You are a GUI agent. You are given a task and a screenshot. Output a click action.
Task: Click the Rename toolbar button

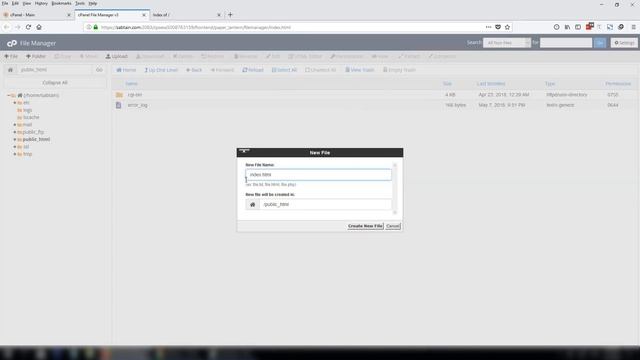245,56
